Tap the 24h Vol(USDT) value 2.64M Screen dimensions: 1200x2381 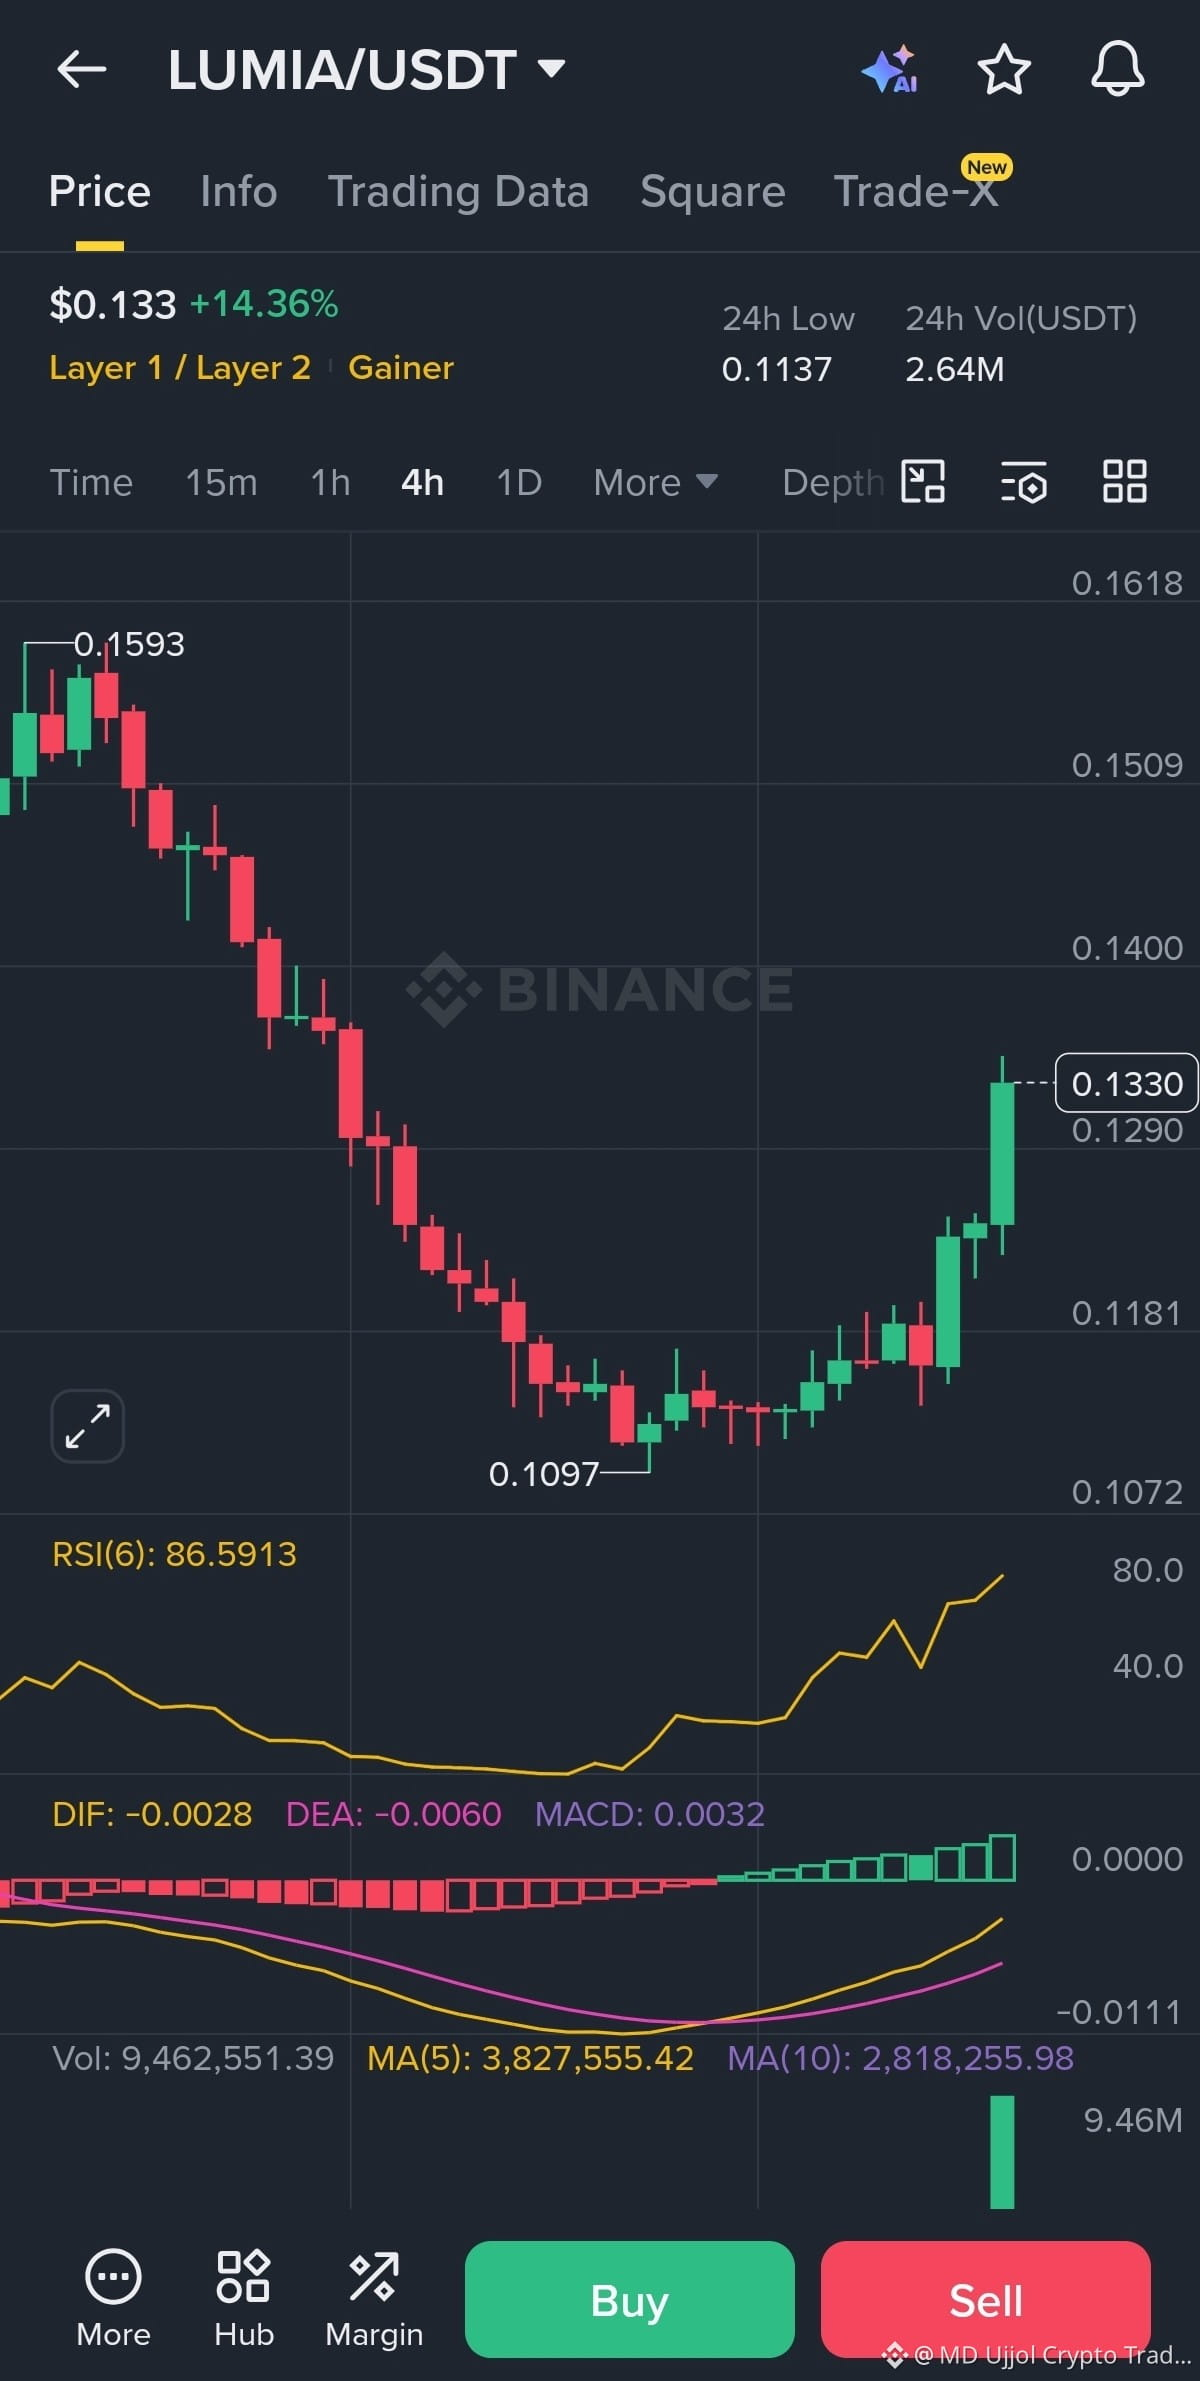[x=954, y=369]
